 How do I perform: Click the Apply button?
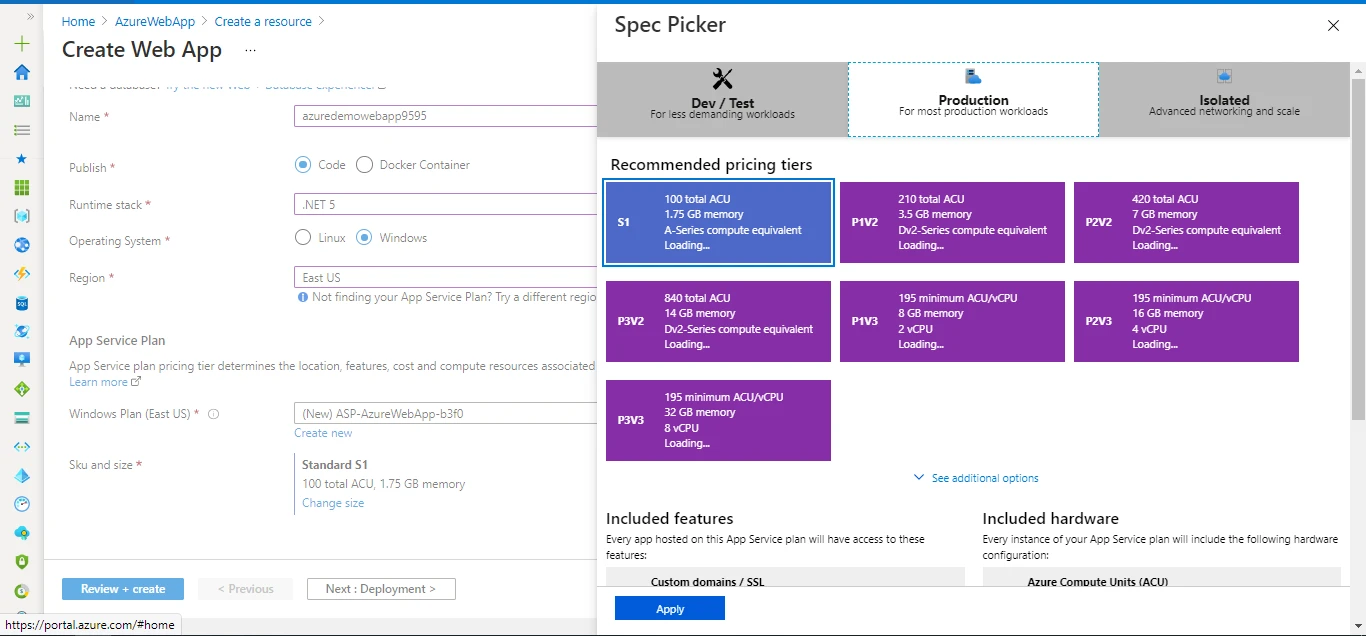669,608
